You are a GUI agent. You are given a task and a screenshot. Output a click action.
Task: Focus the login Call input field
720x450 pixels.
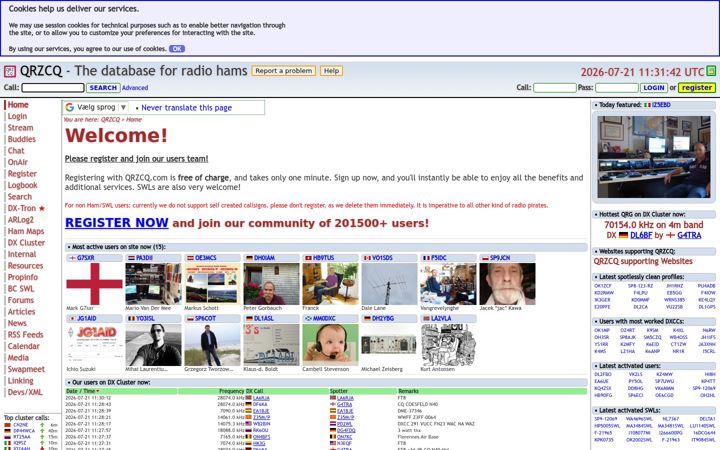(555, 88)
